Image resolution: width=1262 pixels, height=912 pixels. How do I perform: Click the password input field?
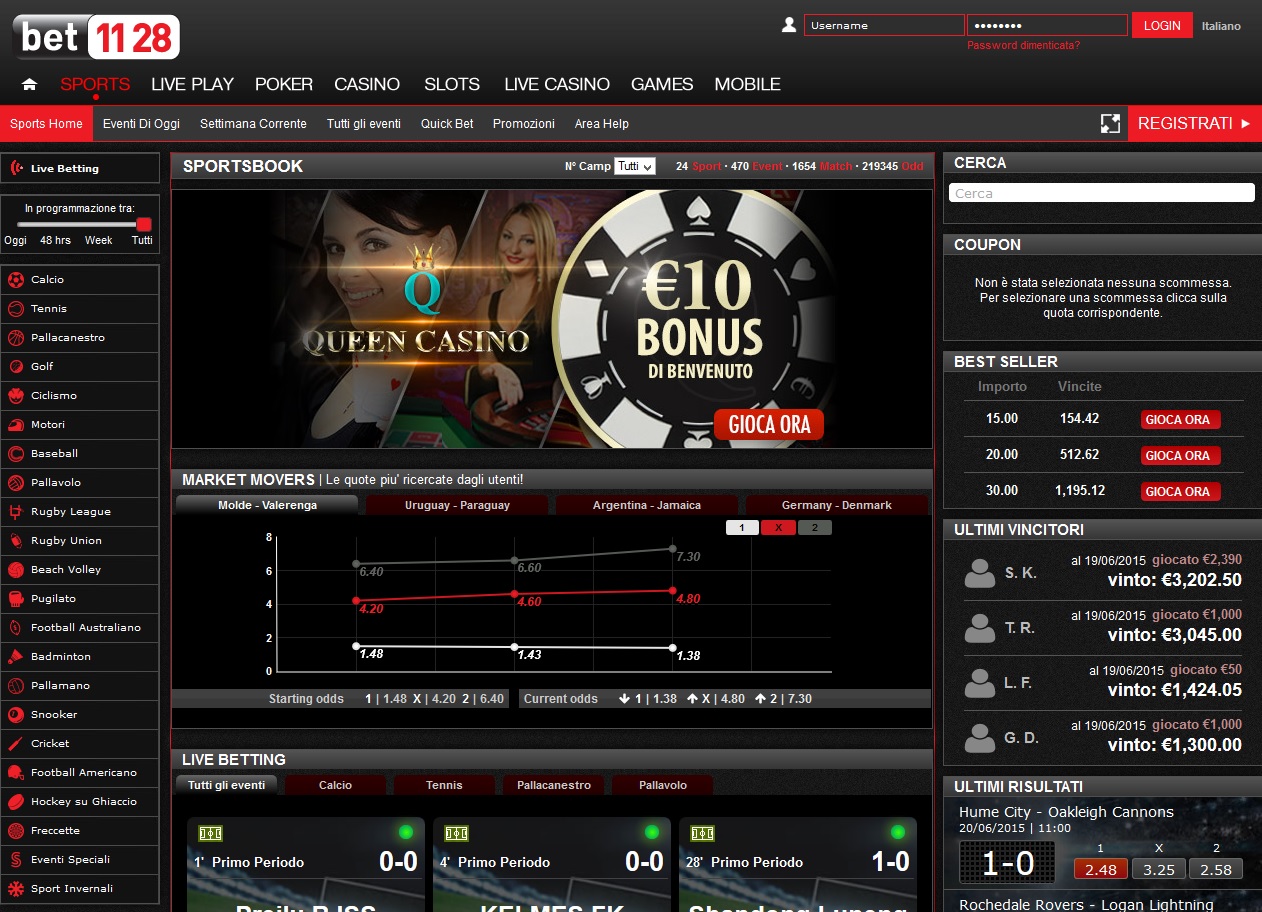point(1047,25)
